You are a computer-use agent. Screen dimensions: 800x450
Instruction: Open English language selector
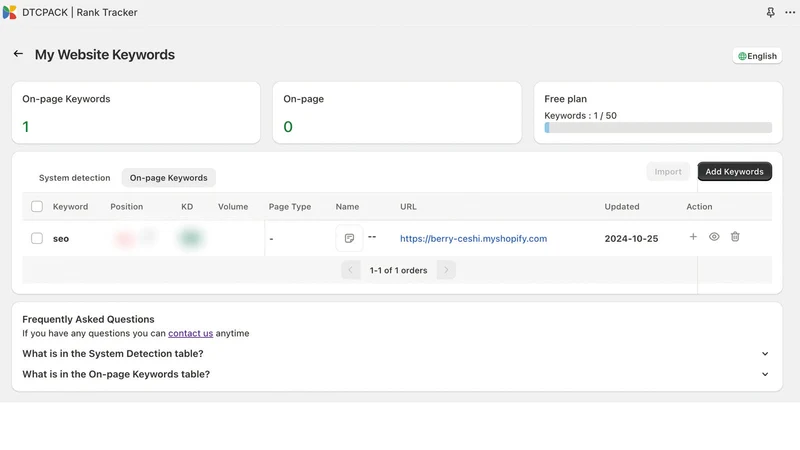757,56
